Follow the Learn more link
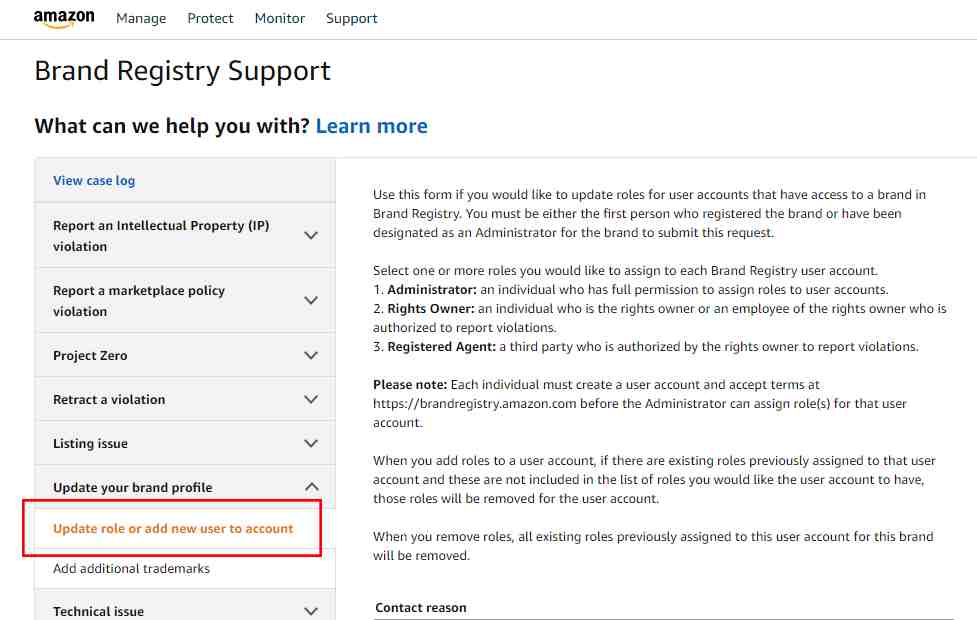The width and height of the screenshot is (977, 620). 371,126
